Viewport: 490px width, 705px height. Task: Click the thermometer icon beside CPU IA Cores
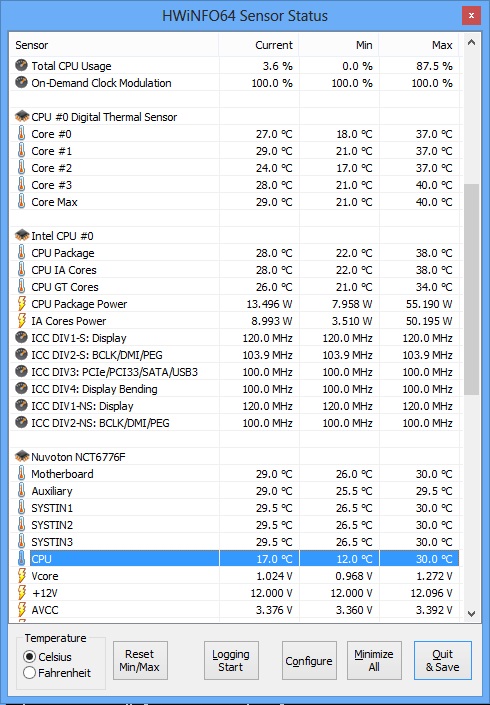pos(21,270)
